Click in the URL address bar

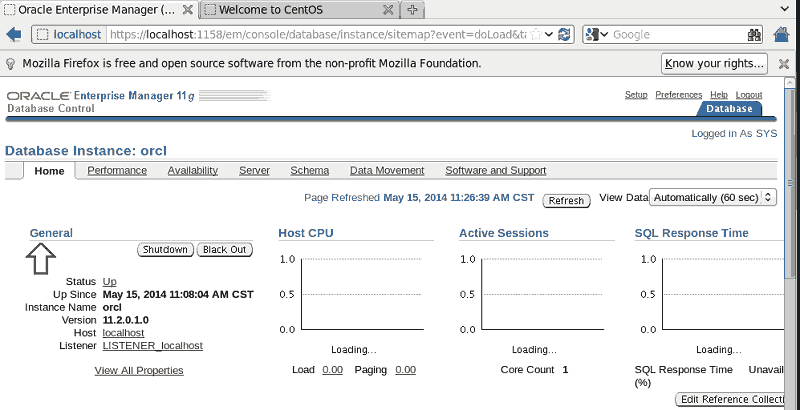(318, 35)
